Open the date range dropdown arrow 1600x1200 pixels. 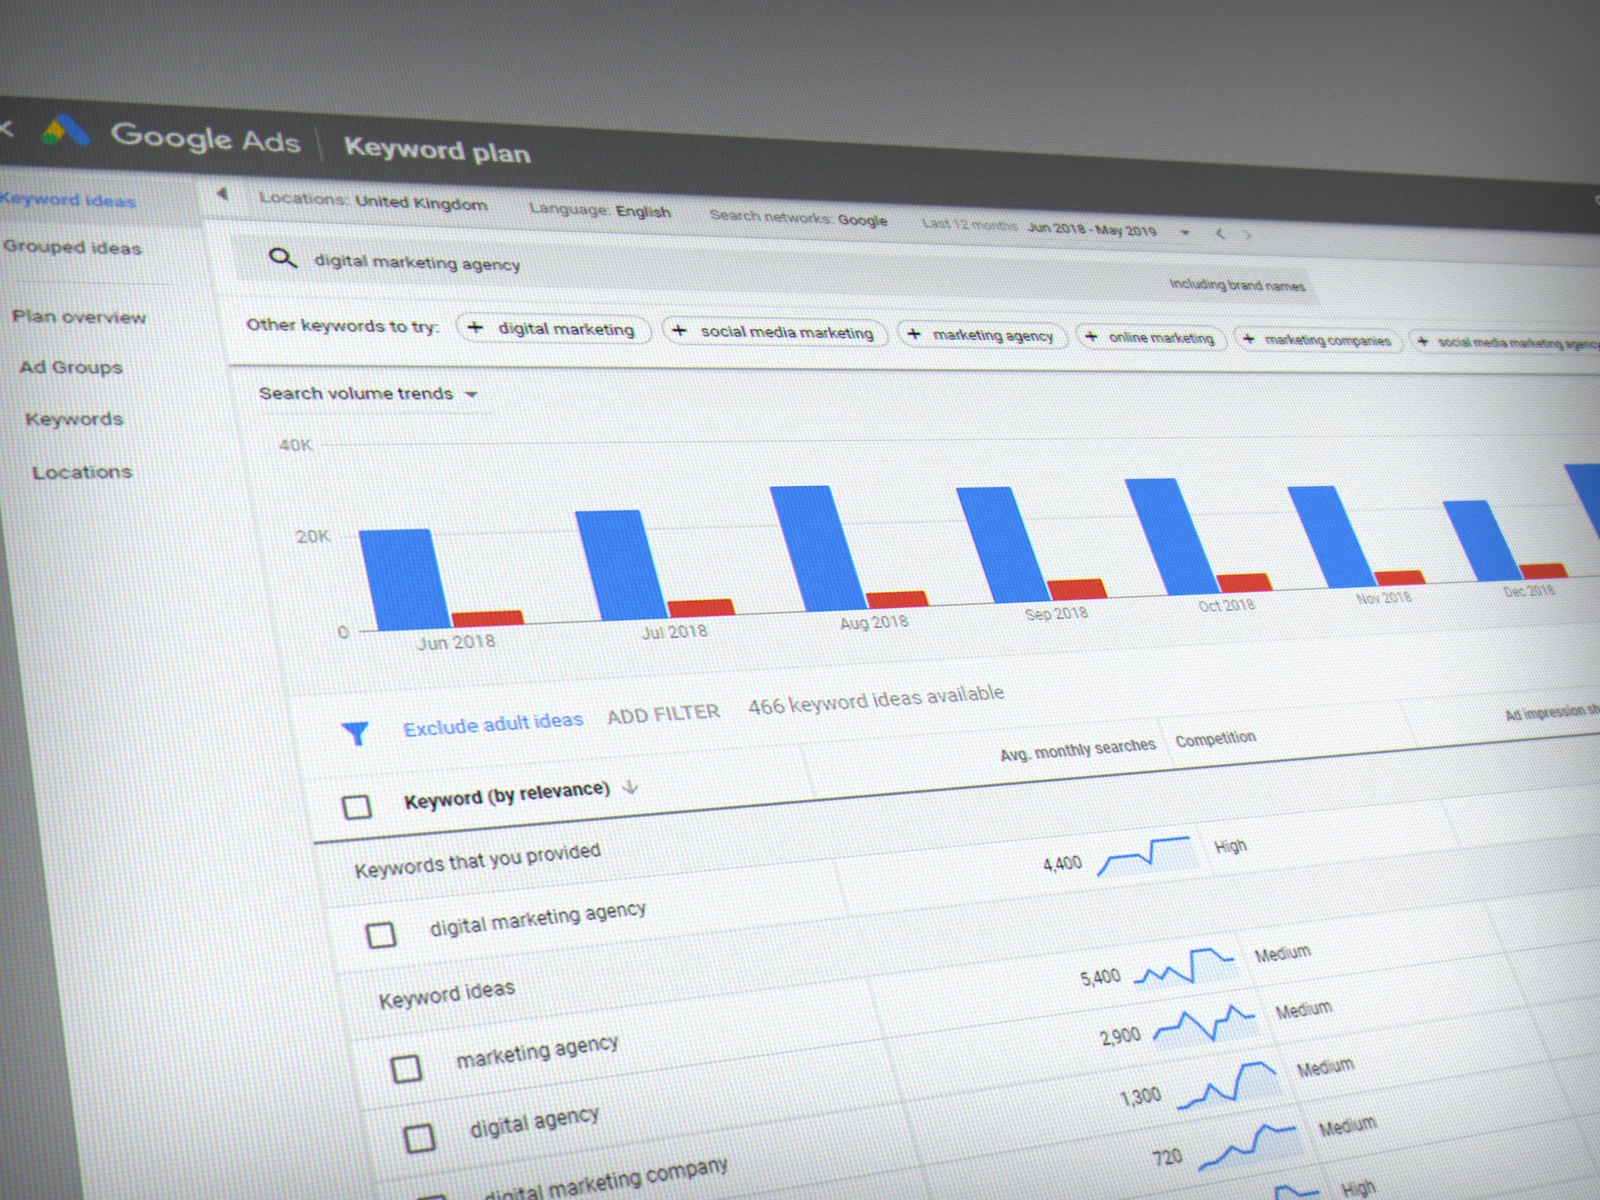(1185, 232)
